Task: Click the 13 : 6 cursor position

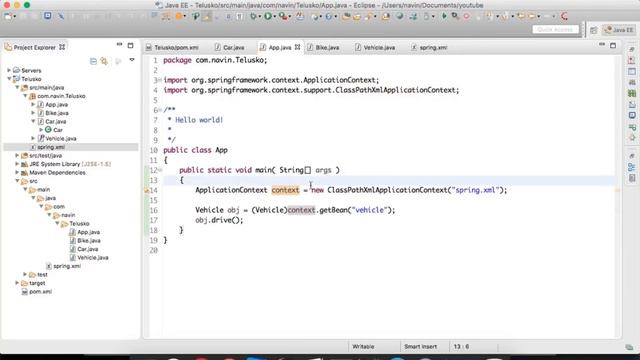Action: pyautogui.click(x=461, y=347)
